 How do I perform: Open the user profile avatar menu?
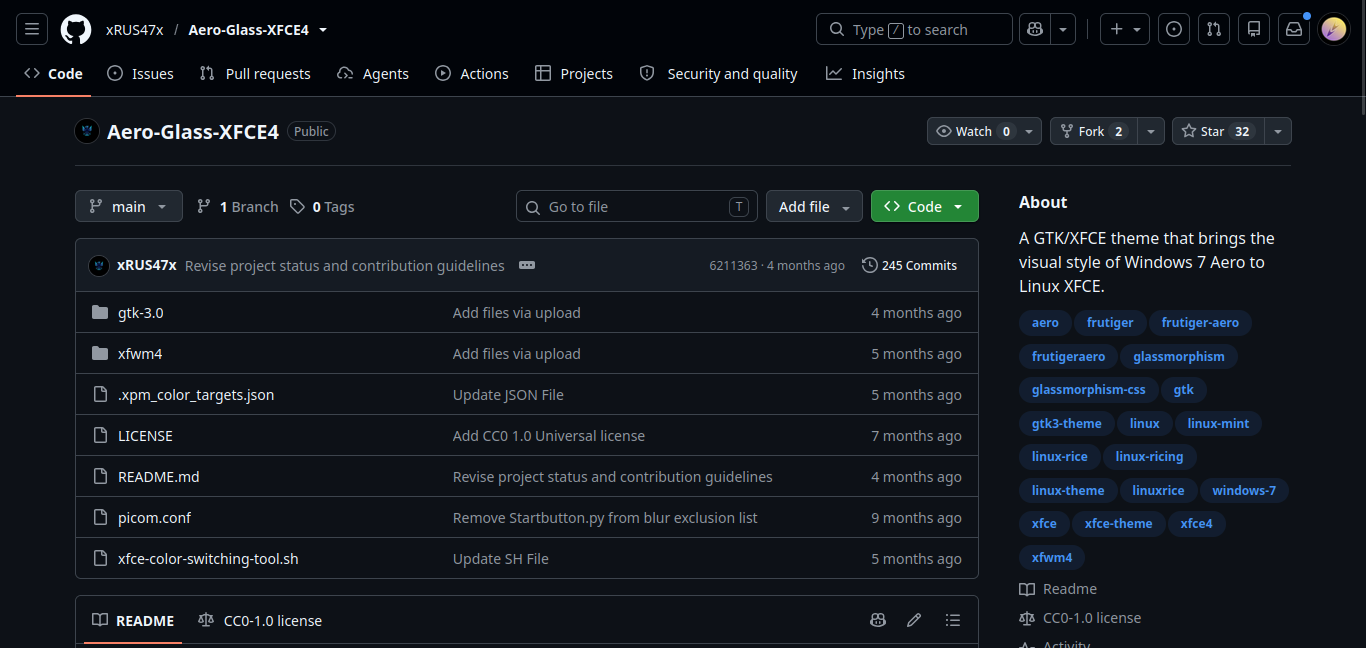[1334, 30]
